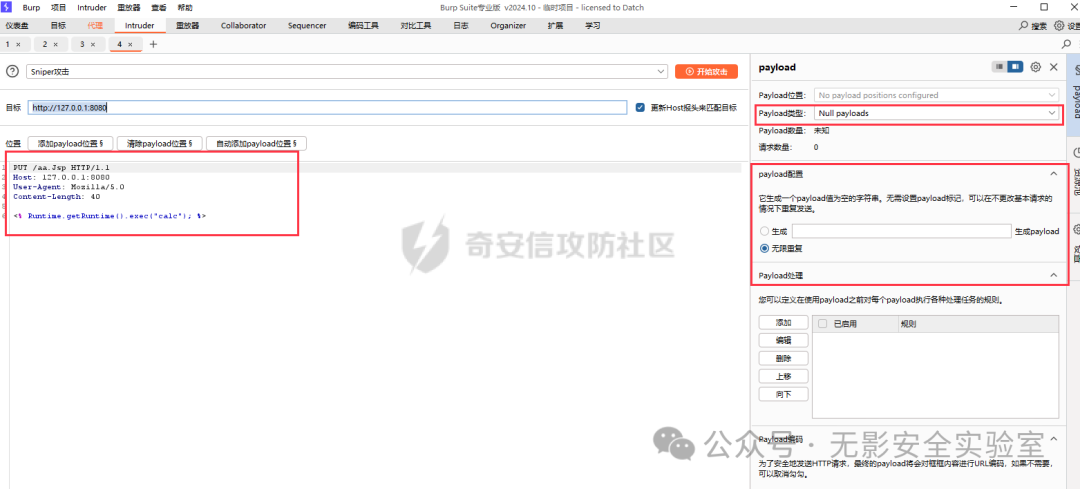
Task: Open the Payload类型 Null payloads dropdown
Action: (x=936, y=113)
